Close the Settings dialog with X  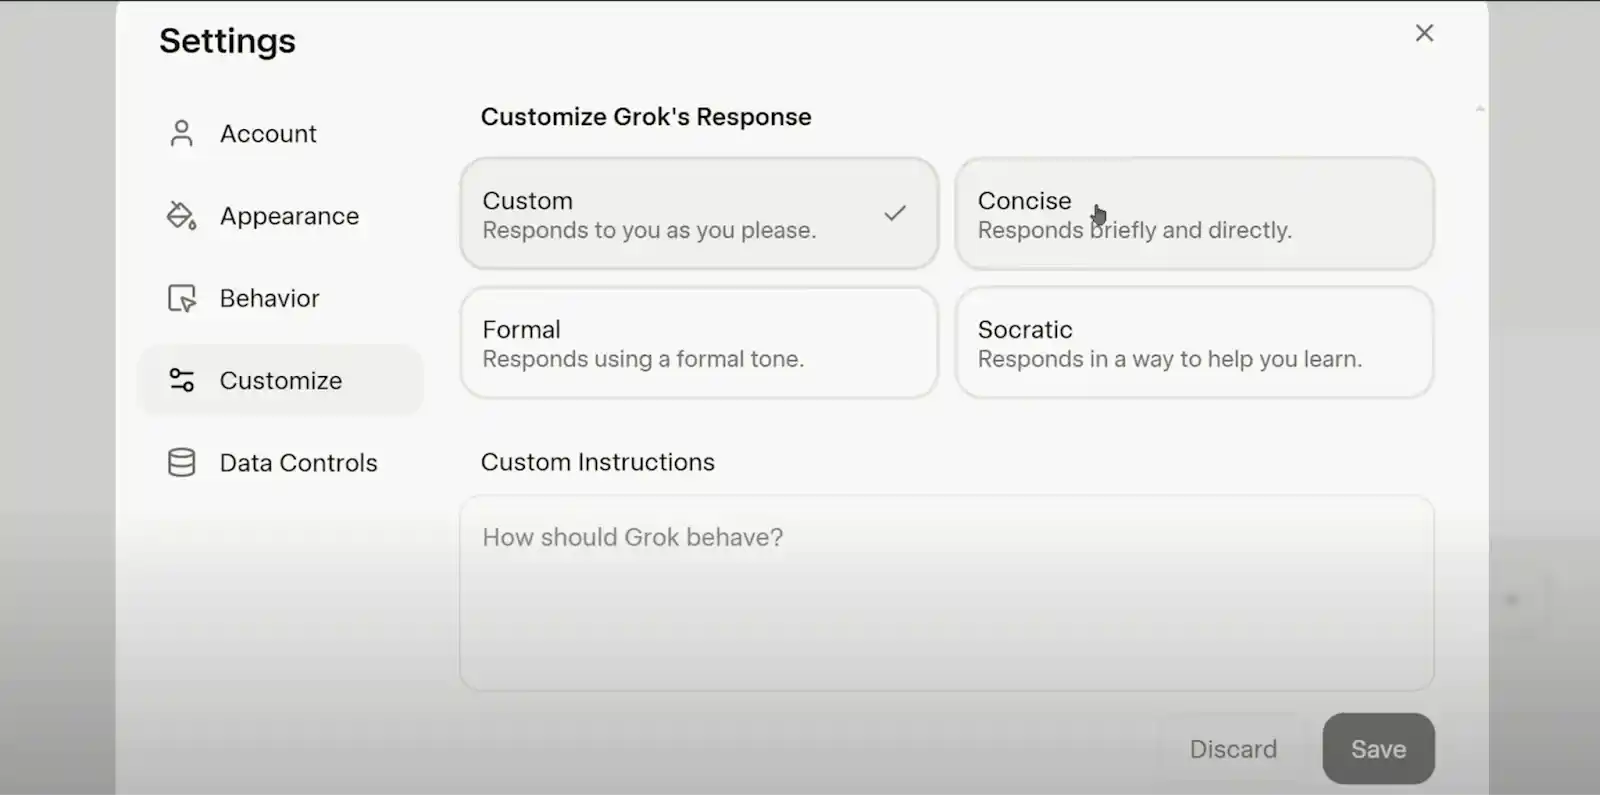coord(1424,33)
